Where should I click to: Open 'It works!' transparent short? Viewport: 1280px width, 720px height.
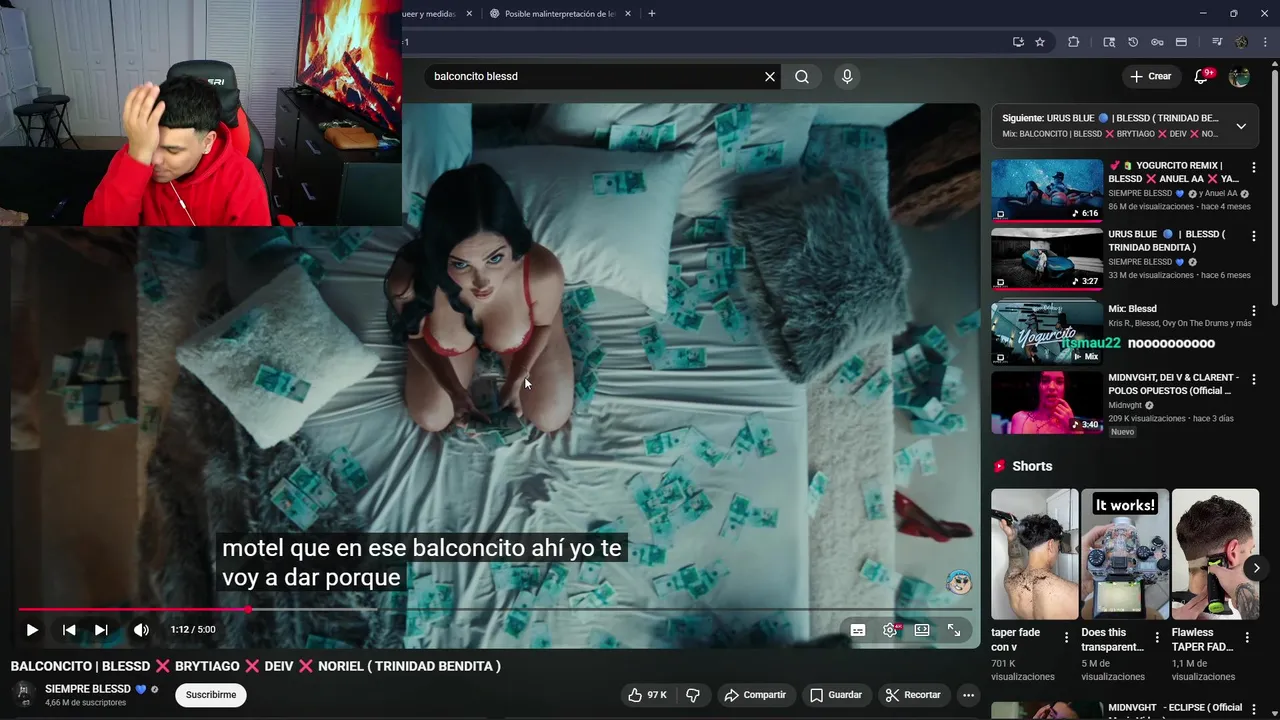pyautogui.click(x=1125, y=554)
